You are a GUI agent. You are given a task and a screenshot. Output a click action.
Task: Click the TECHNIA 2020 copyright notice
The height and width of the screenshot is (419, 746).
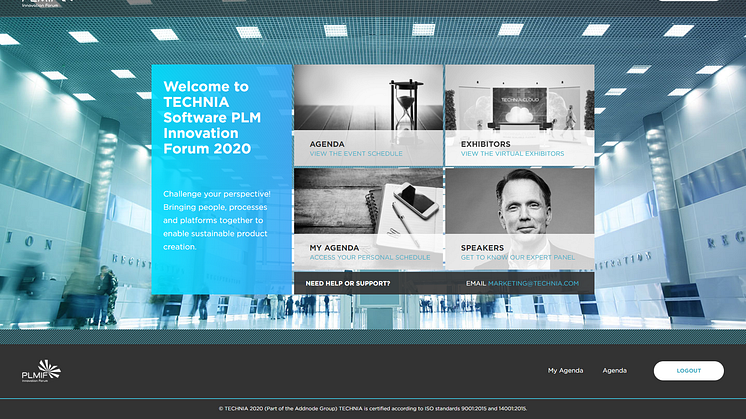(x=373, y=409)
